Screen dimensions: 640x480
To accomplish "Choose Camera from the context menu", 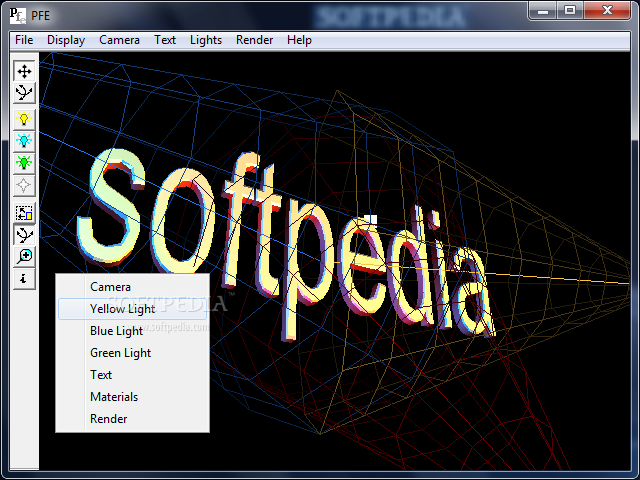I will click(x=133, y=287).
